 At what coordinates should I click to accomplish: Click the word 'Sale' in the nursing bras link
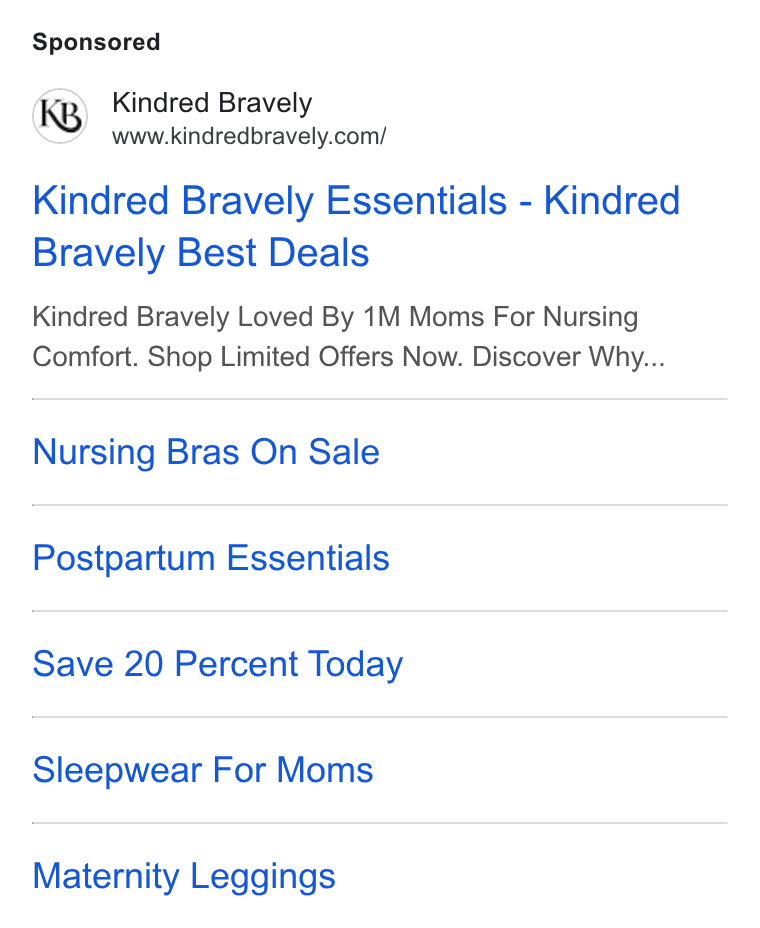tap(344, 452)
